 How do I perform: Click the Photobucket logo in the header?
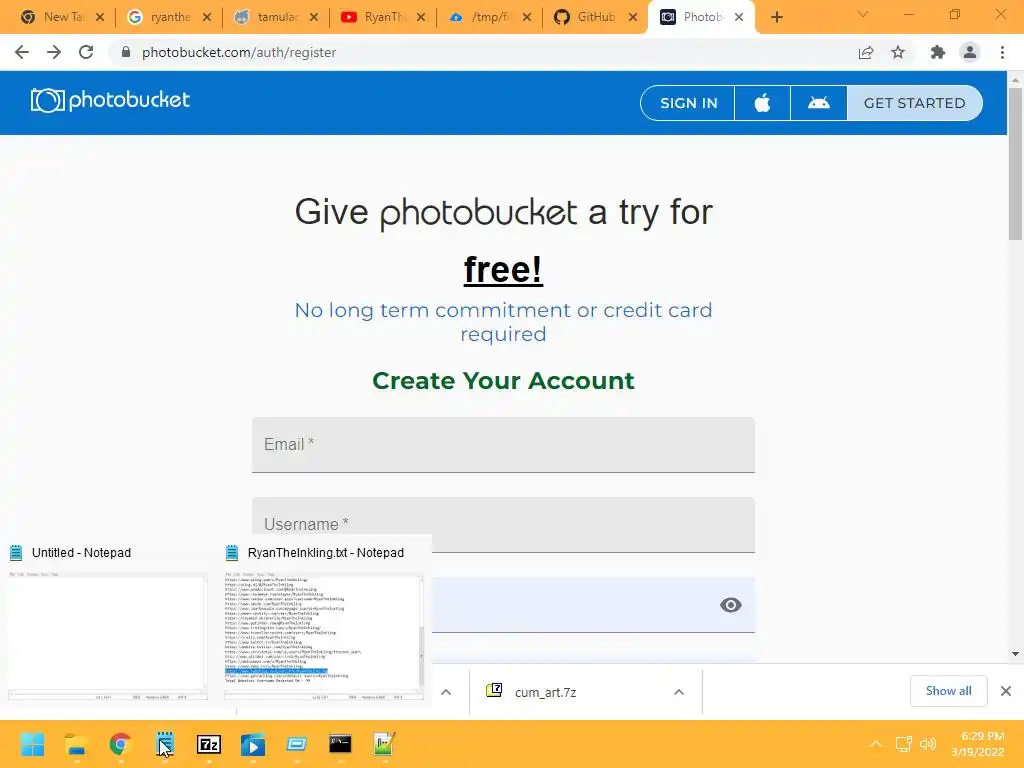pyautogui.click(x=110, y=101)
